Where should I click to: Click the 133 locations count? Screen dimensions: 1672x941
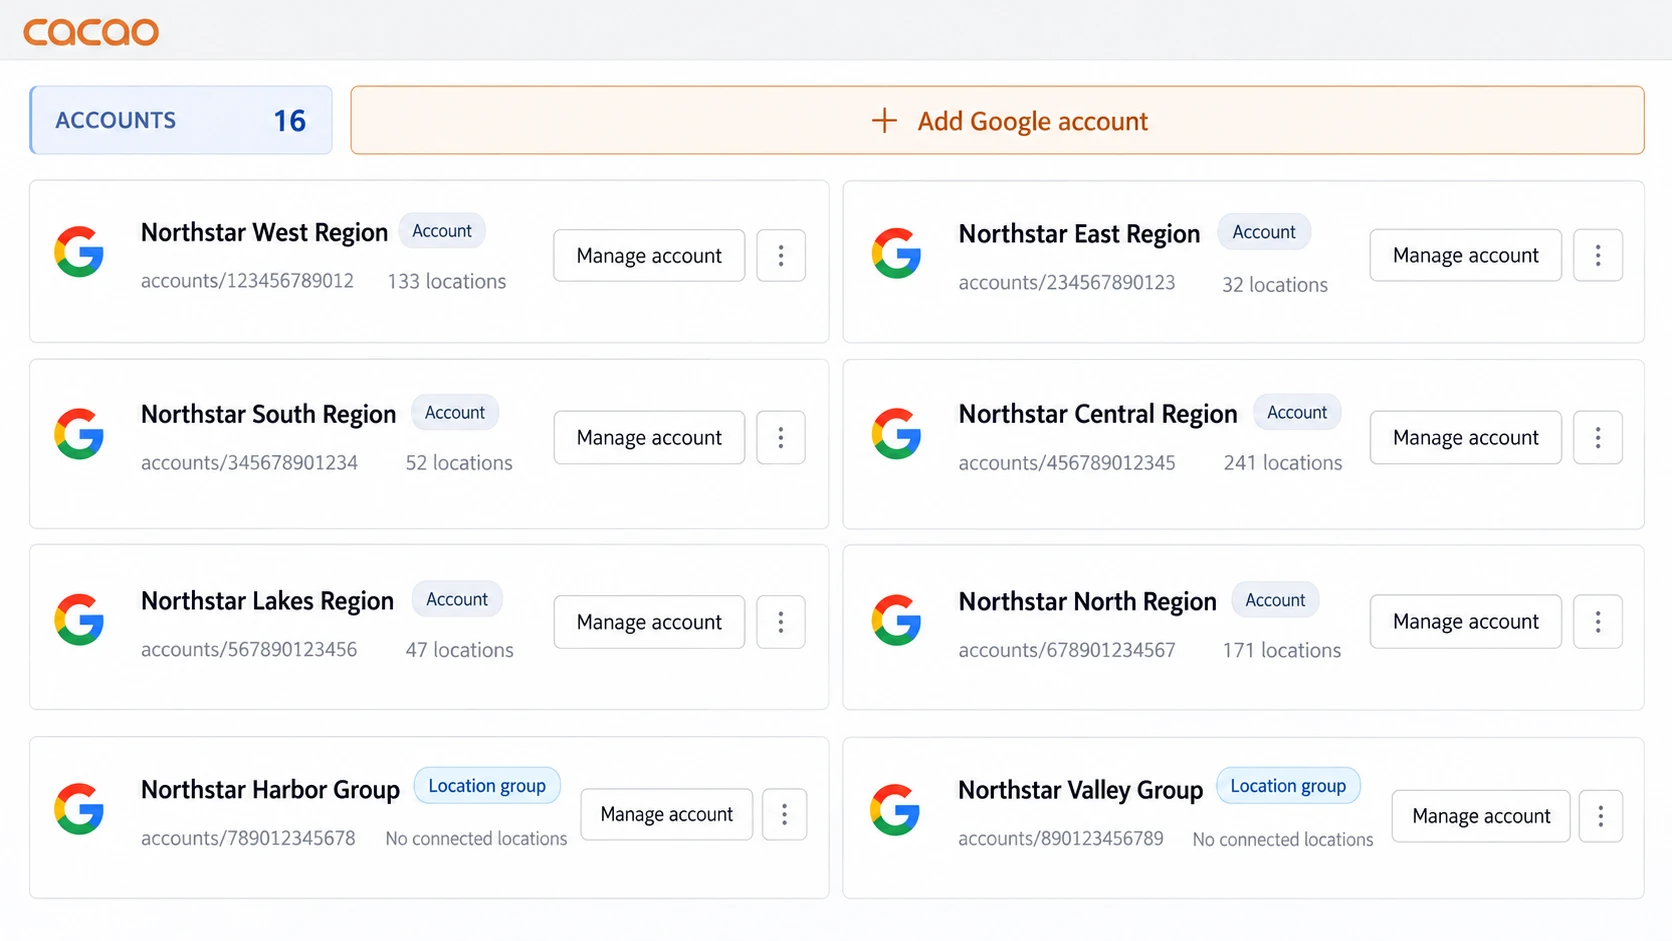click(447, 282)
